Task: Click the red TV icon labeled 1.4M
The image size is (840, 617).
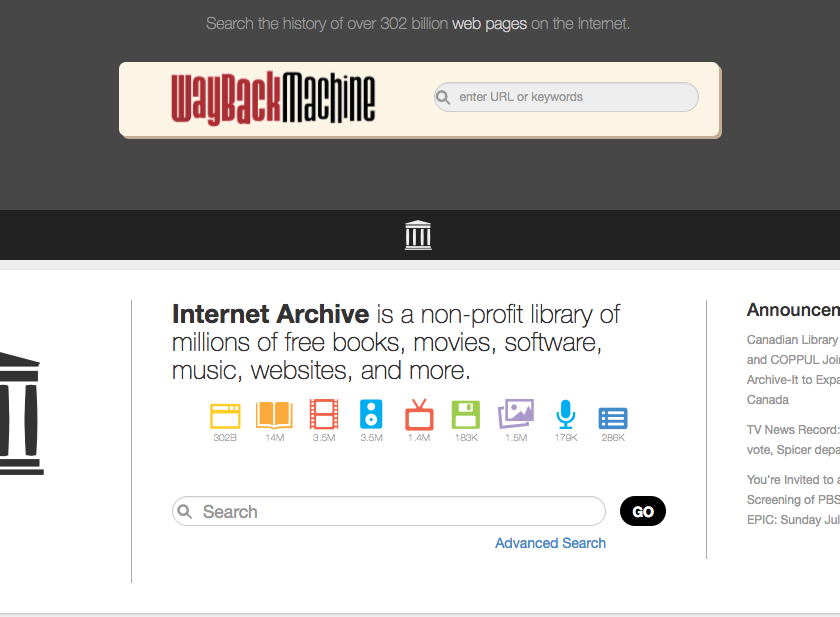Action: point(419,415)
